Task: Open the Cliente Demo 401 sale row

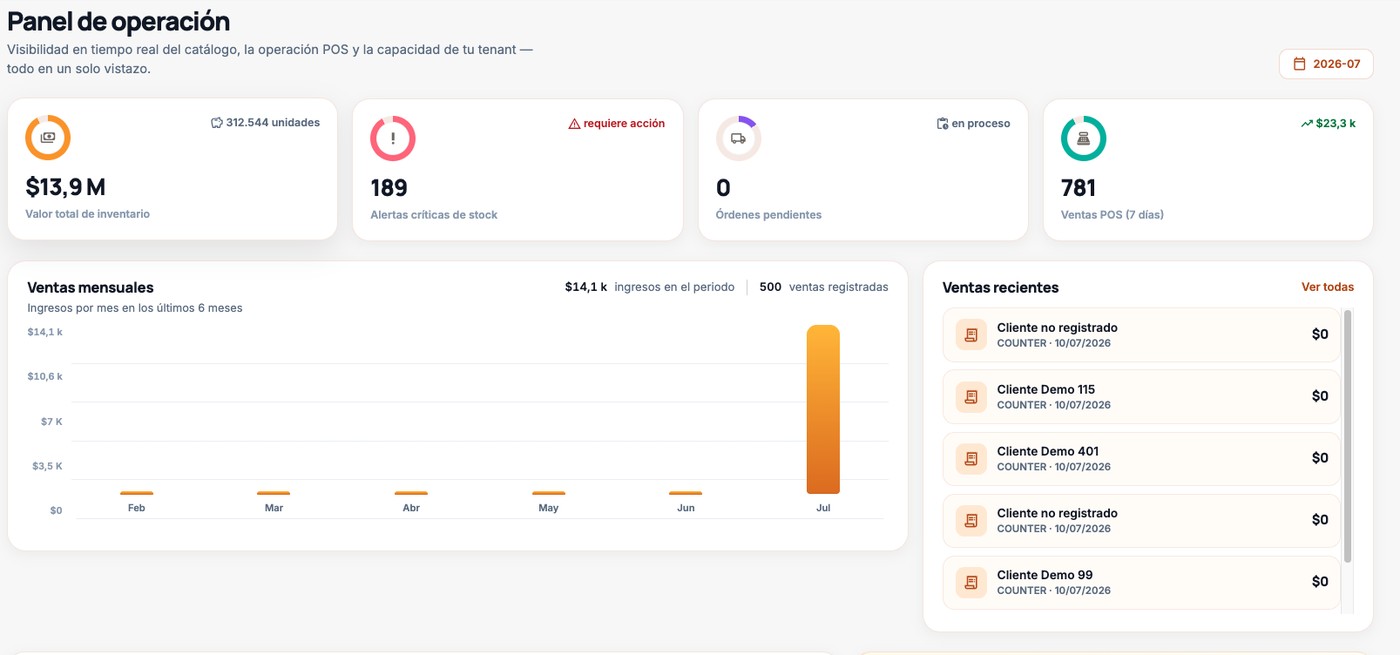Action: [1141, 459]
